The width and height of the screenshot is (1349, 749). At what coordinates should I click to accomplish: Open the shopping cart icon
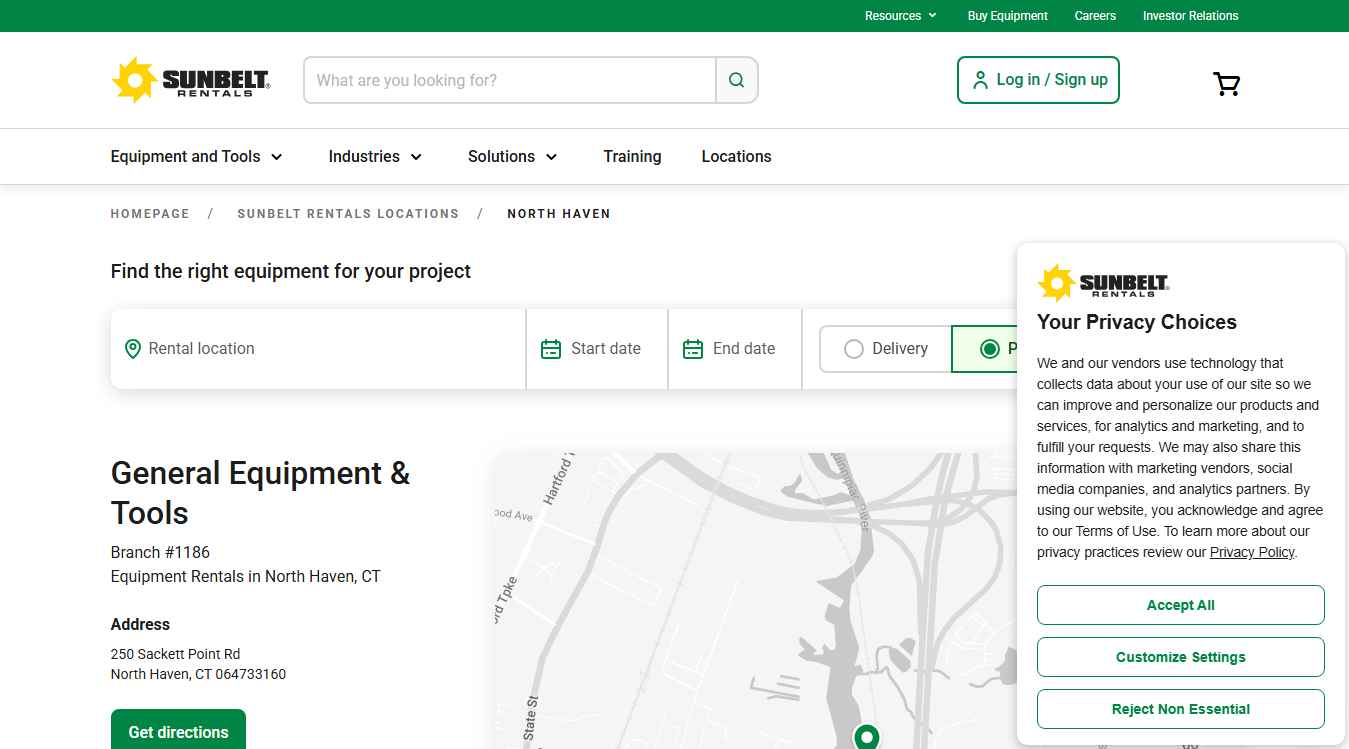point(1226,84)
